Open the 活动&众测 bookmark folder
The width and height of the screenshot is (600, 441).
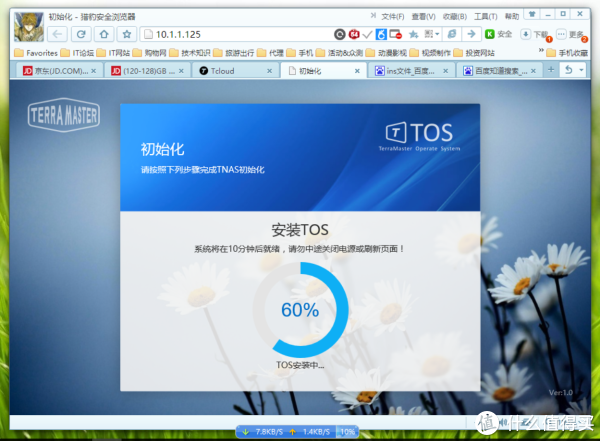(x=340, y=53)
